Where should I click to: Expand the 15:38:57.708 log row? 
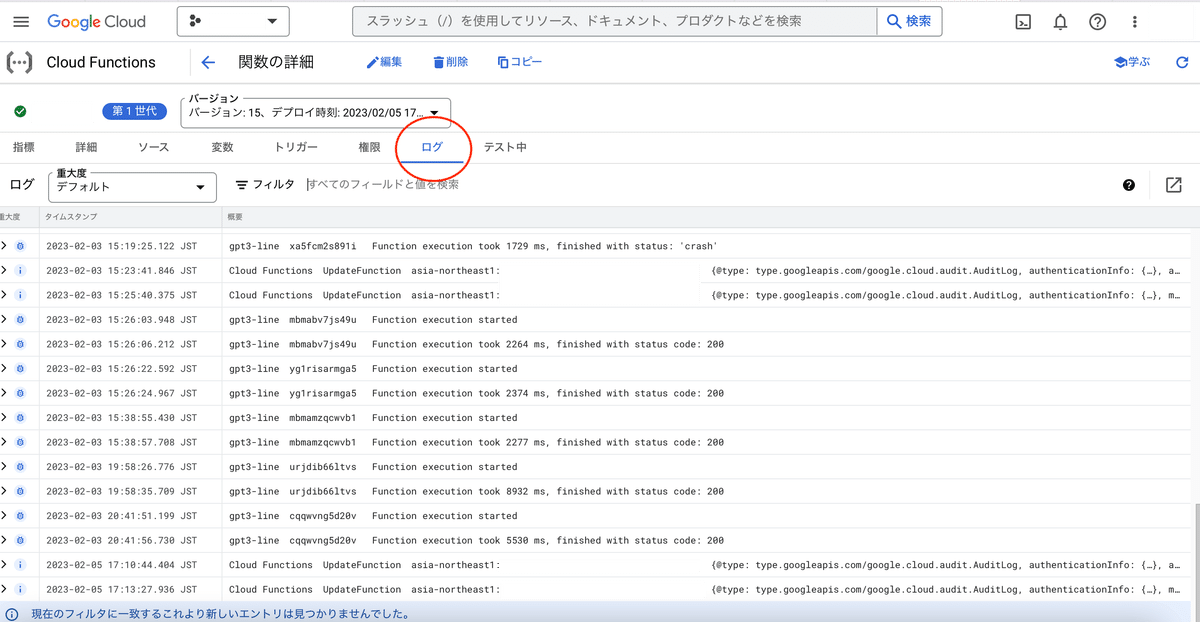tap(4, 442)
